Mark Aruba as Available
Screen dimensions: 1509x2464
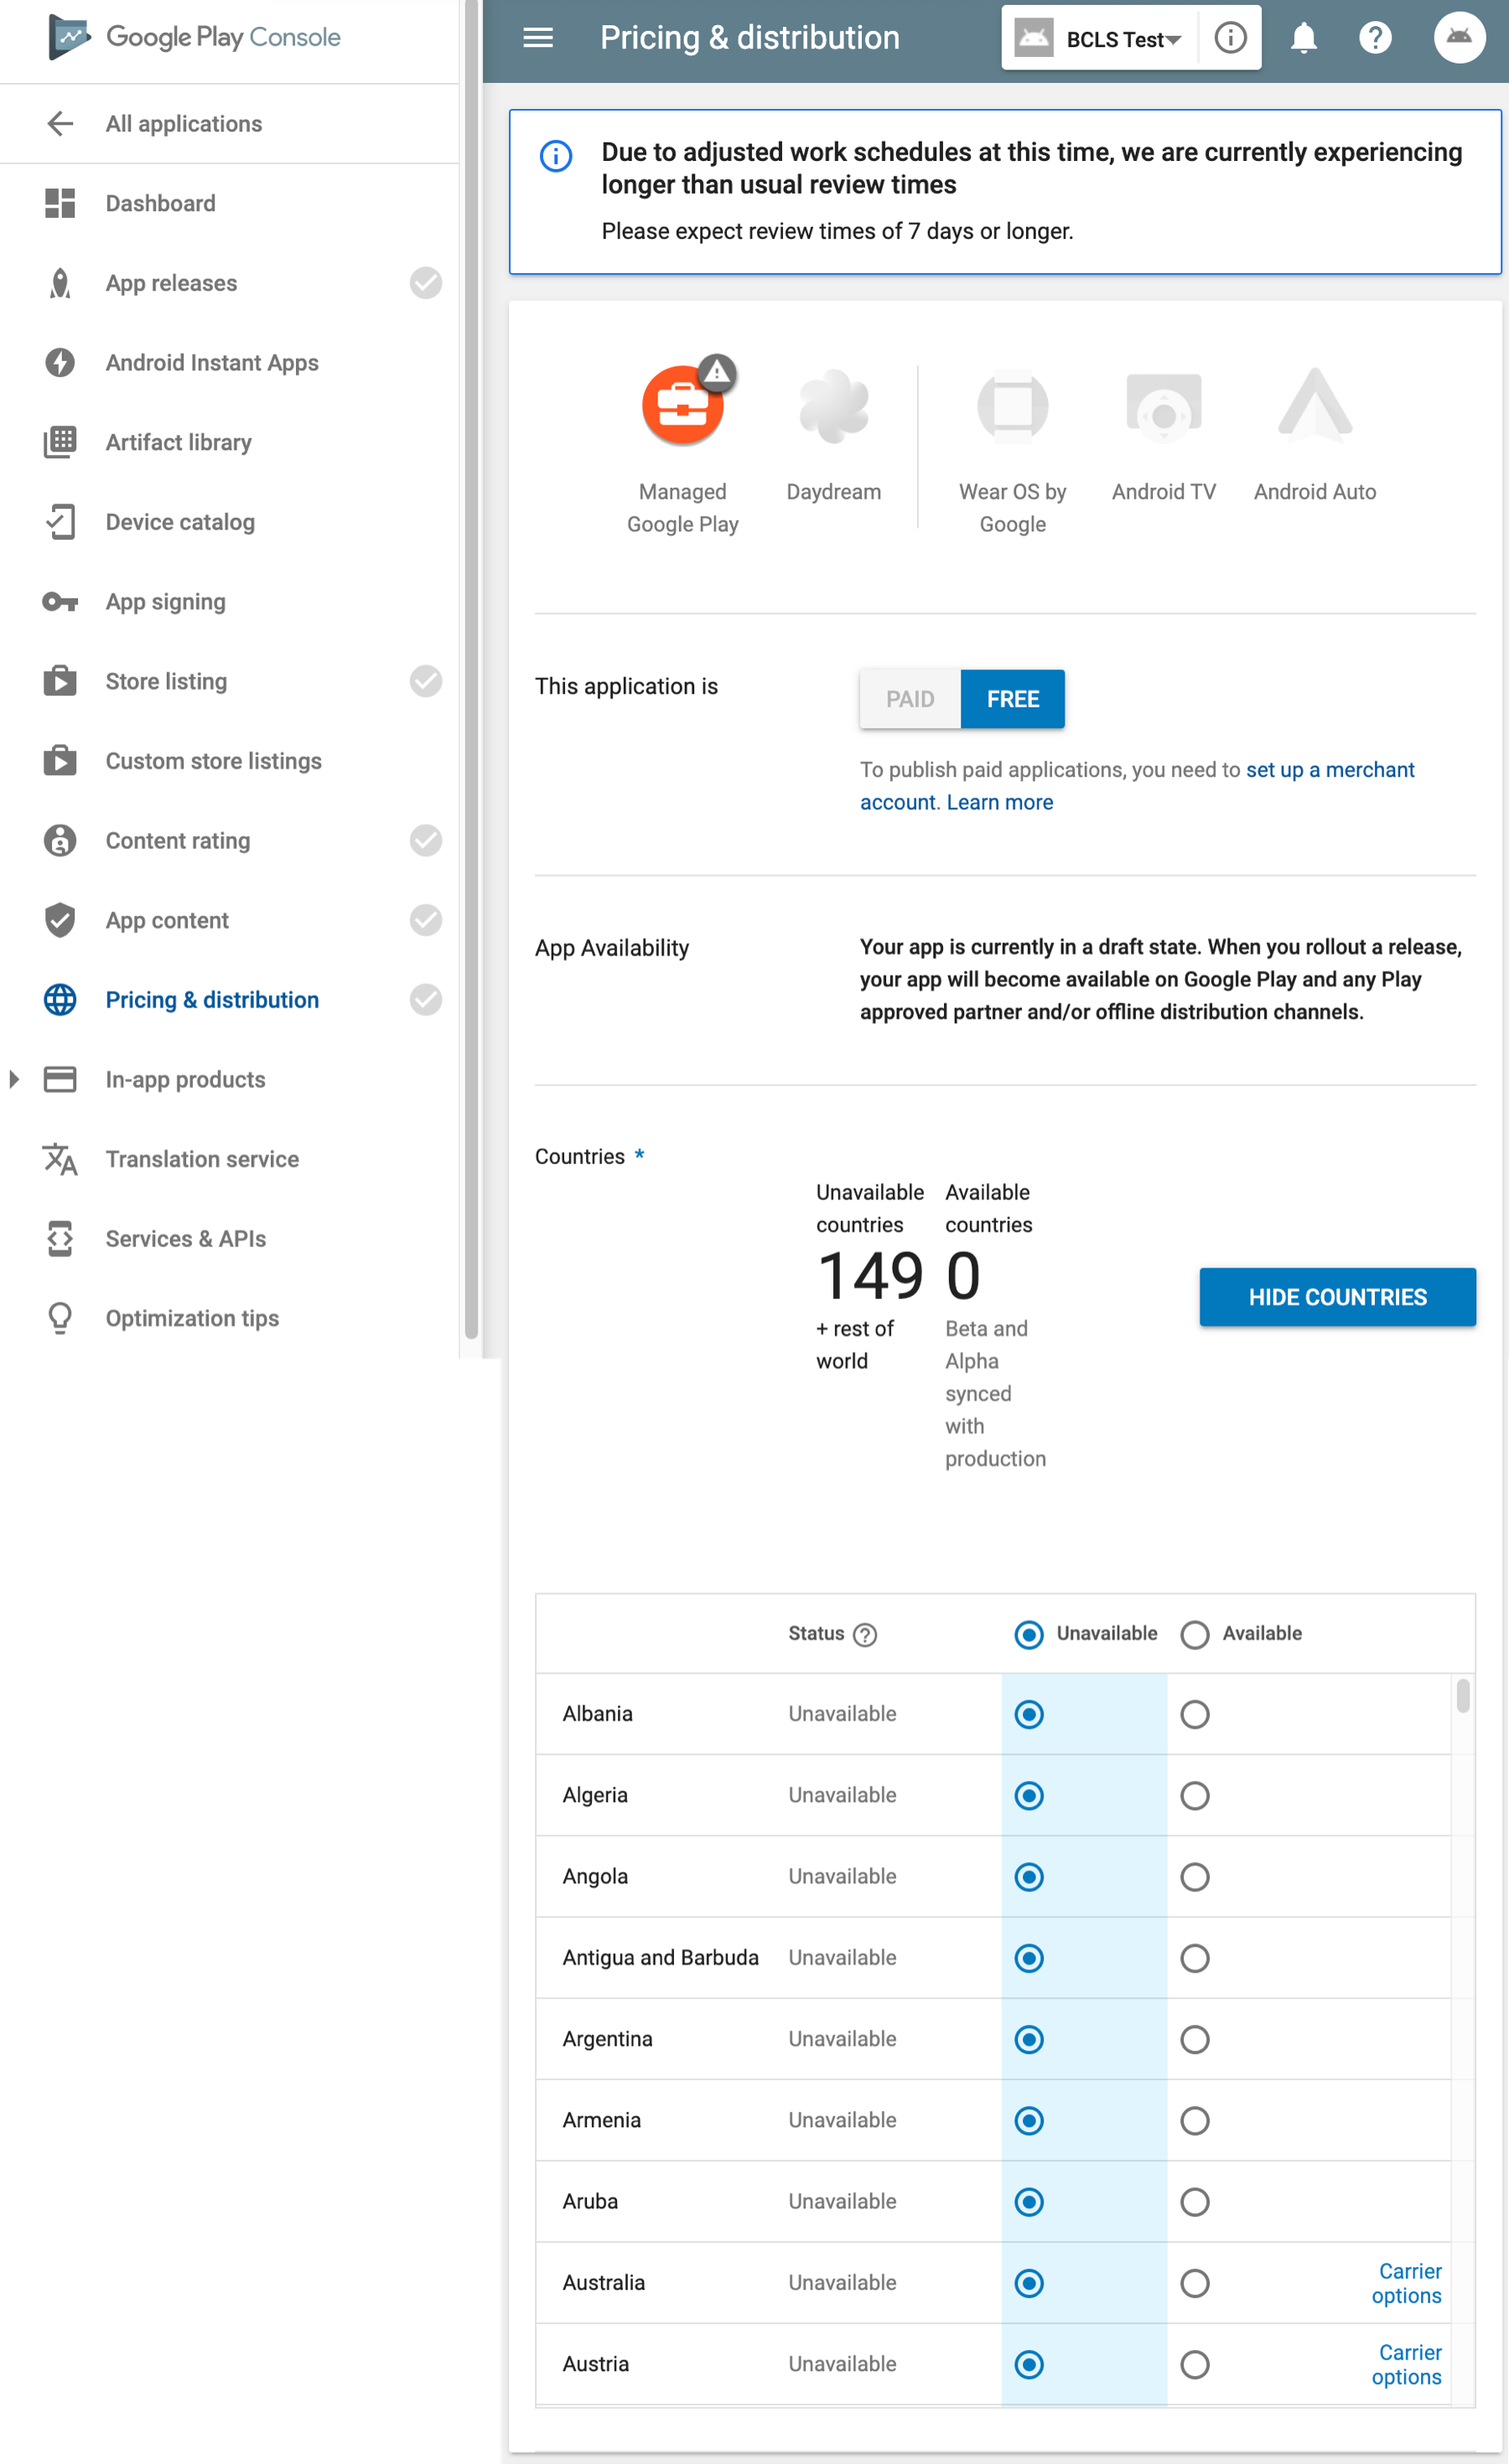pos(1195,2202)
